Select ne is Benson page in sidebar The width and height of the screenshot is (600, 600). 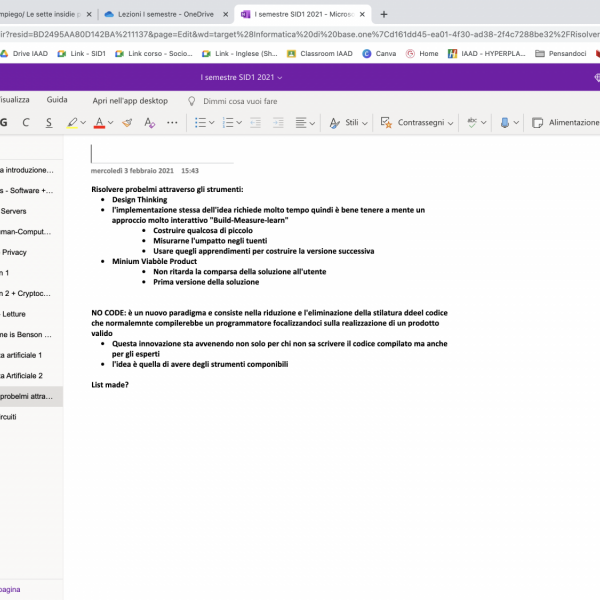coord(31,335)
